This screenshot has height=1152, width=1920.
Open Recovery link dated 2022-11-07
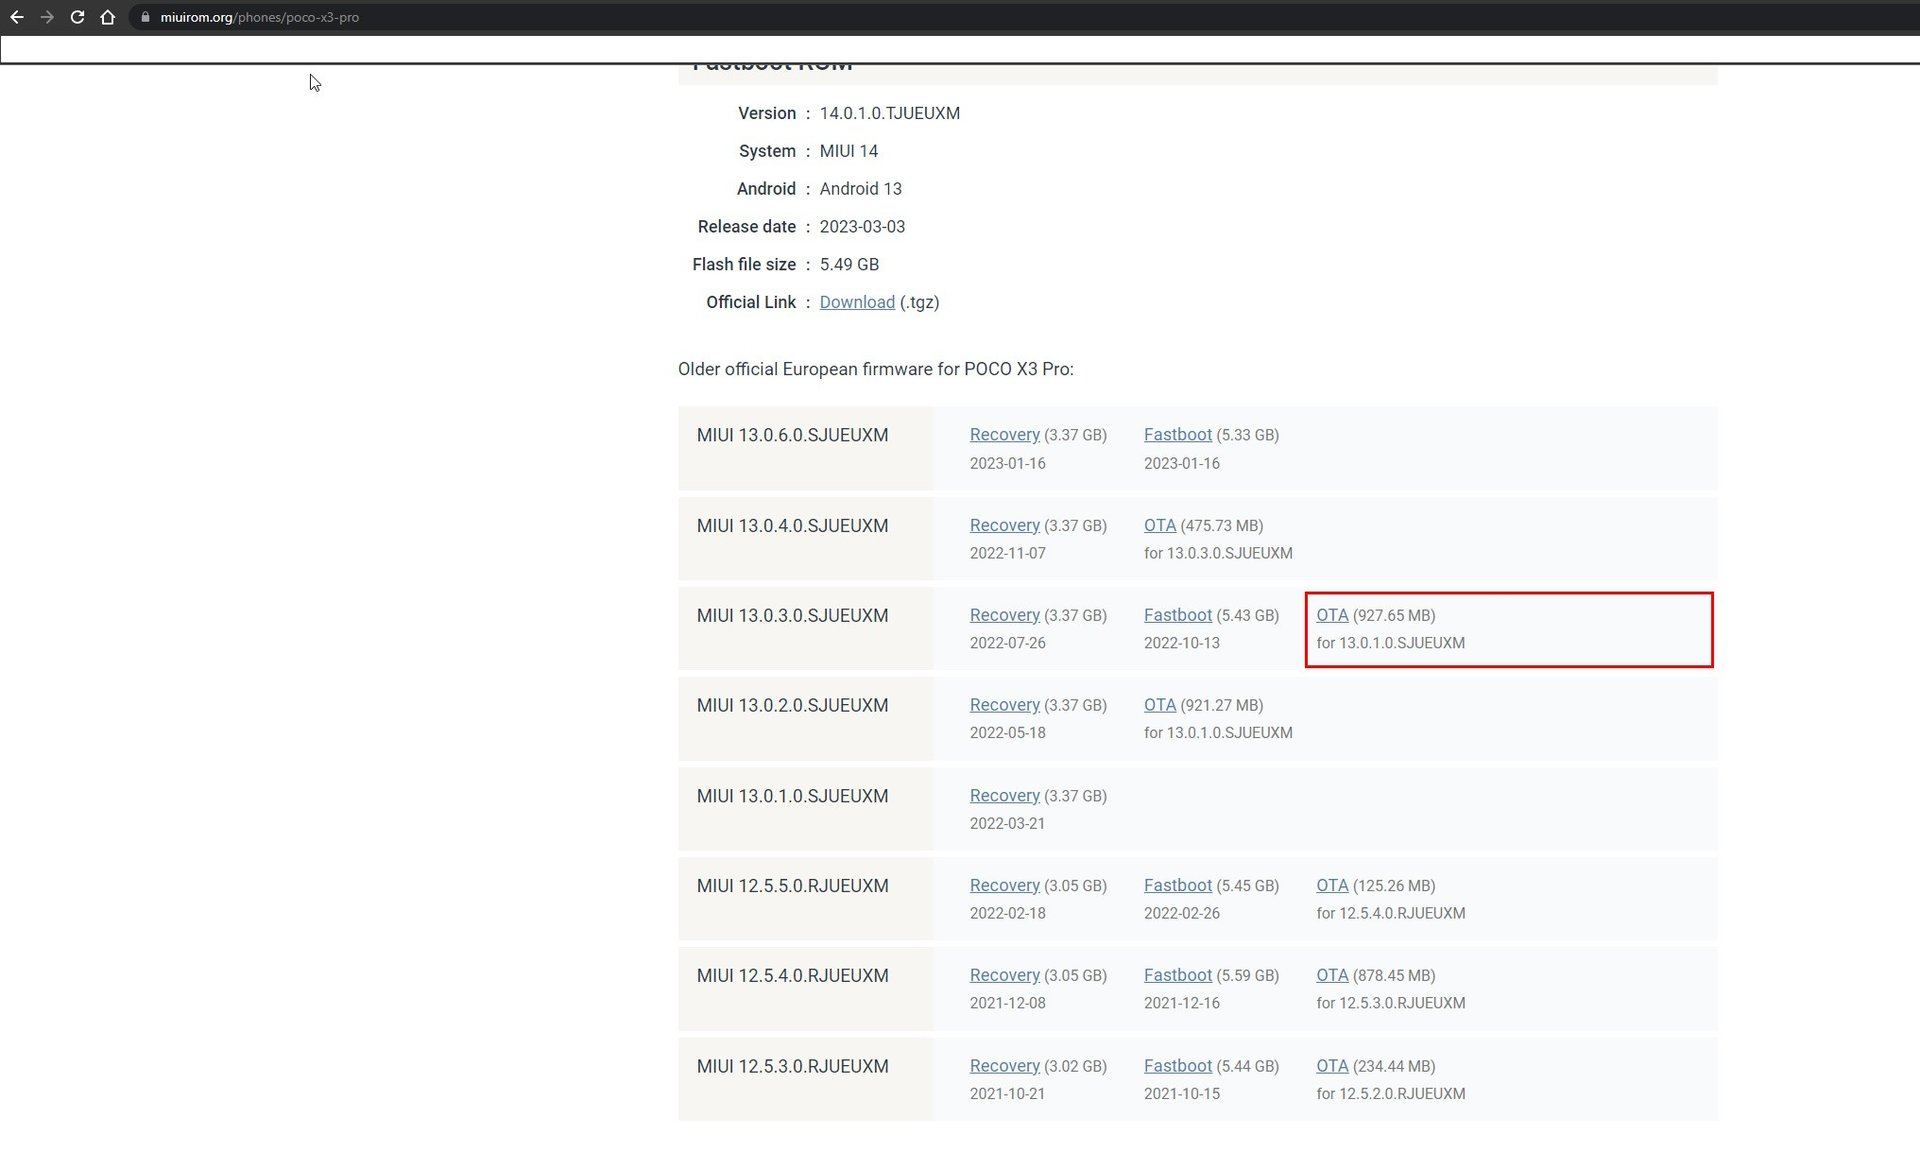click(1004, 525)
